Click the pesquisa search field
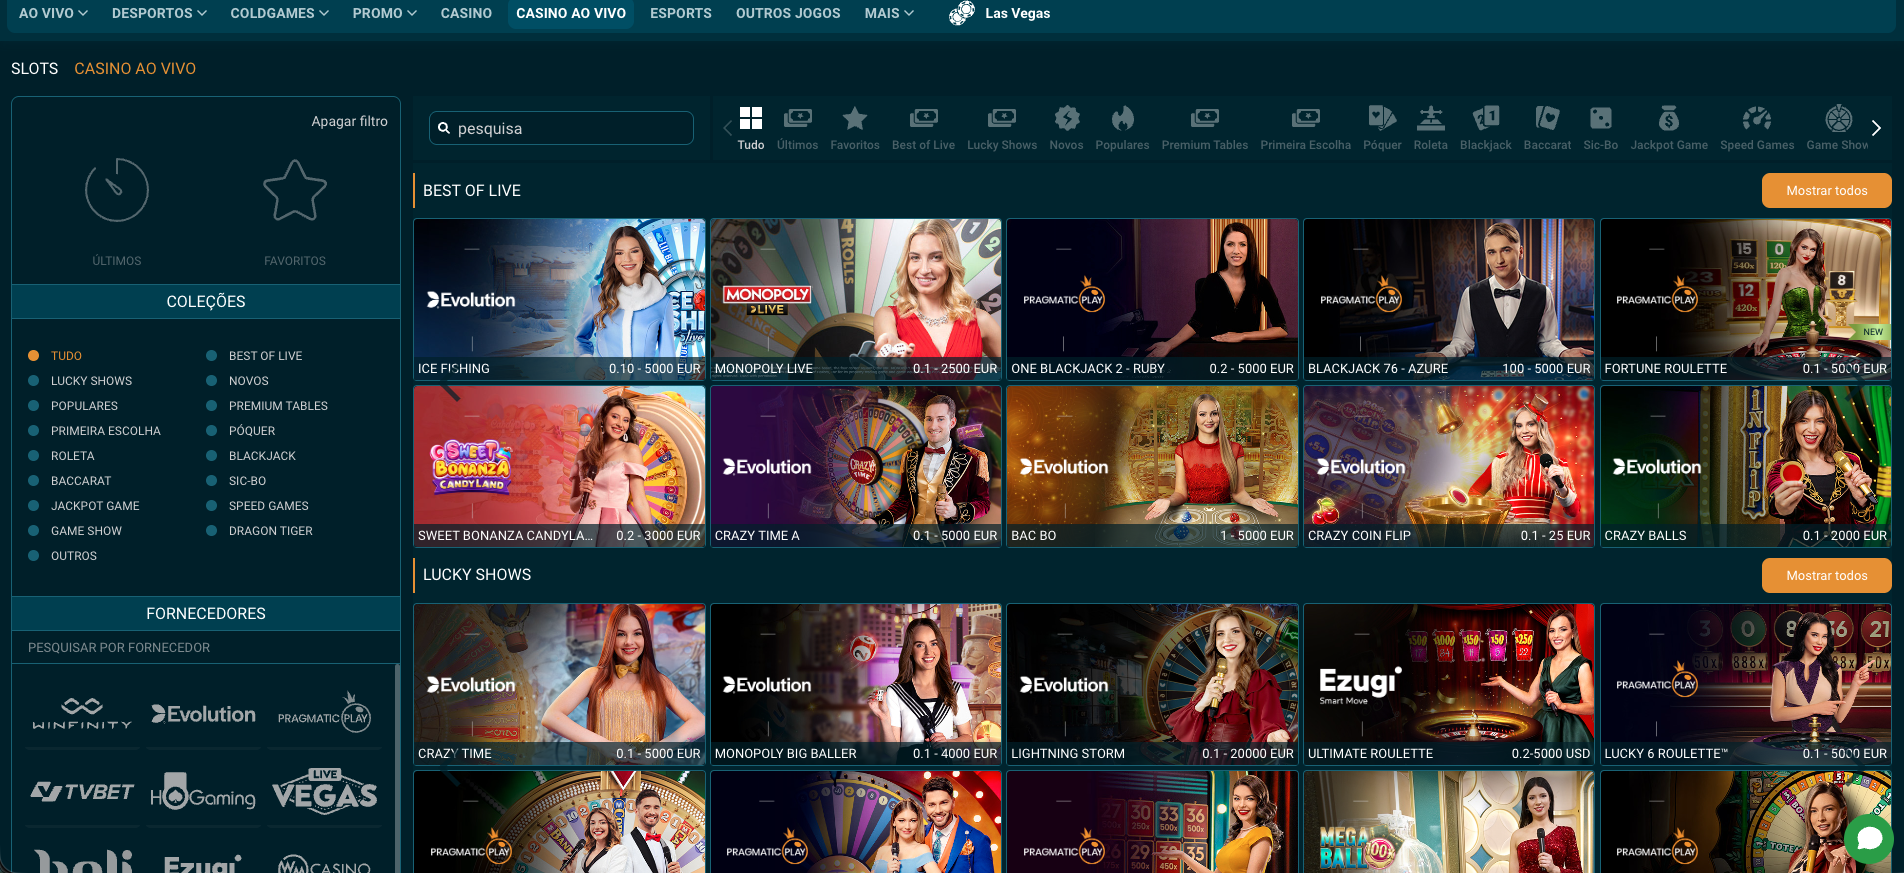Screen dimensions: 1904x873 (561, 128)
